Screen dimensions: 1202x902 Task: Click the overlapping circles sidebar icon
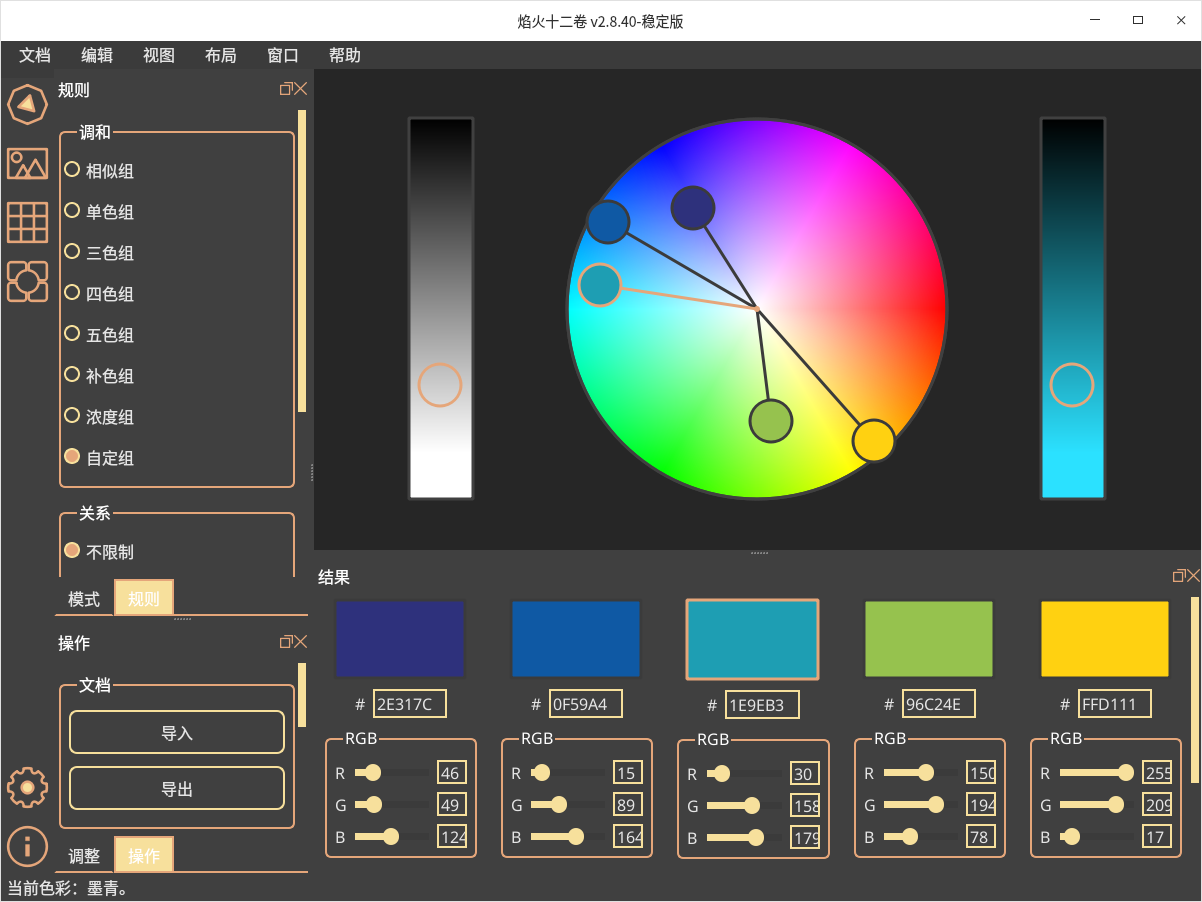(27, 281)
